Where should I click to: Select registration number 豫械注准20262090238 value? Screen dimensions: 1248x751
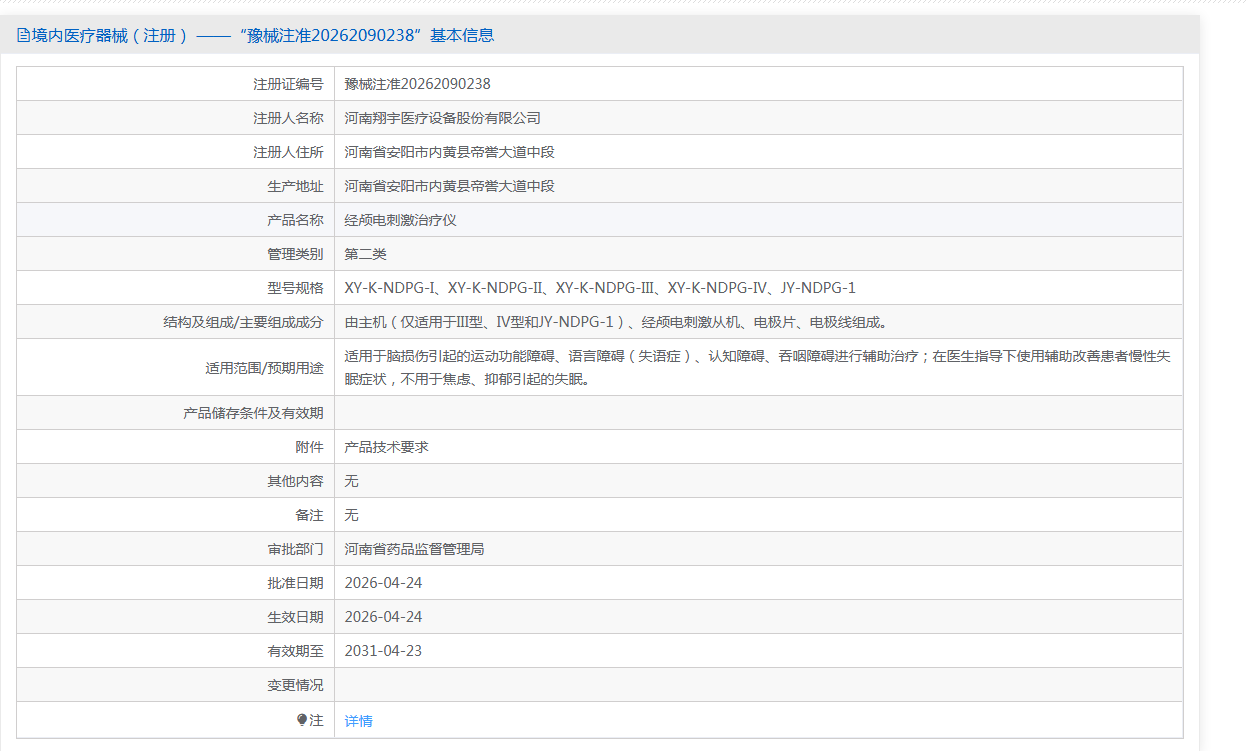click(x=417, y=84)
